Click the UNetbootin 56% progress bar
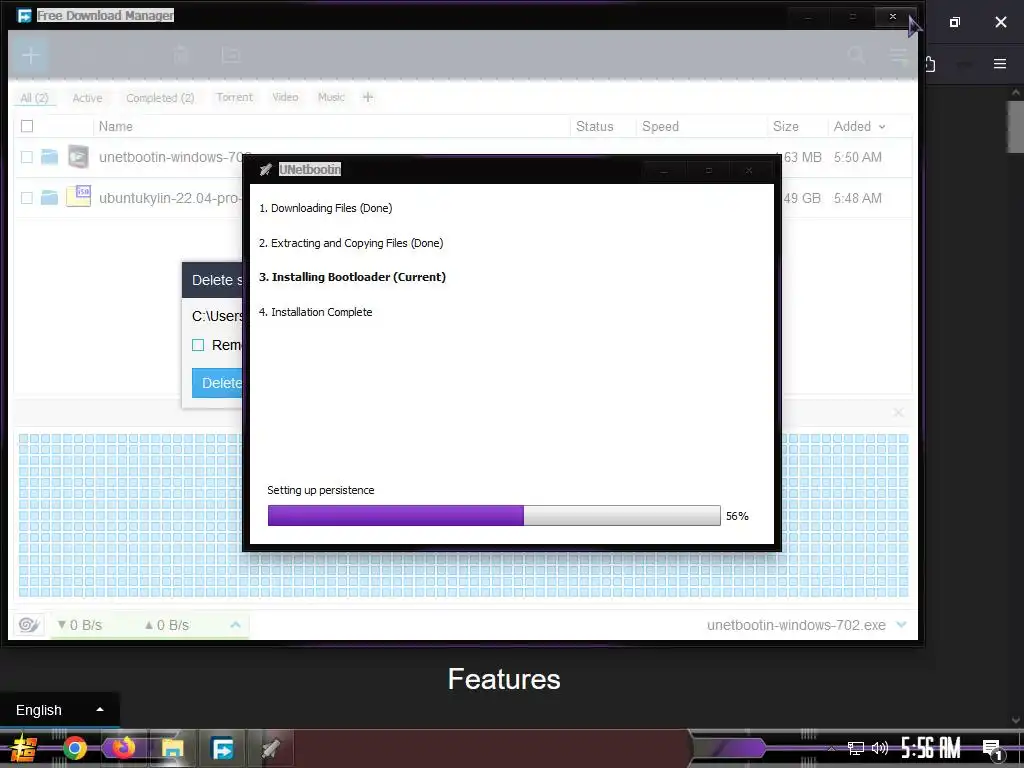Image resolution: width=1024 pixels, height=768 pixels. pyautogui.click(x=494, y=515)
